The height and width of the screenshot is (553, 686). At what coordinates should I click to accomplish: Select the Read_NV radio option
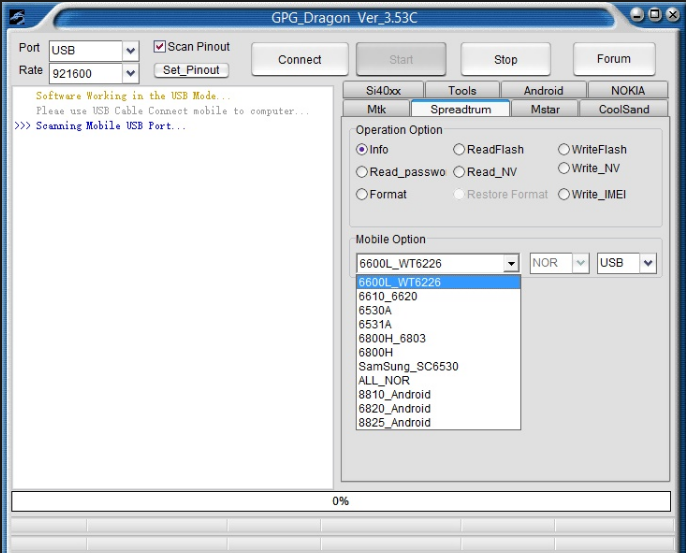point(458,172)
